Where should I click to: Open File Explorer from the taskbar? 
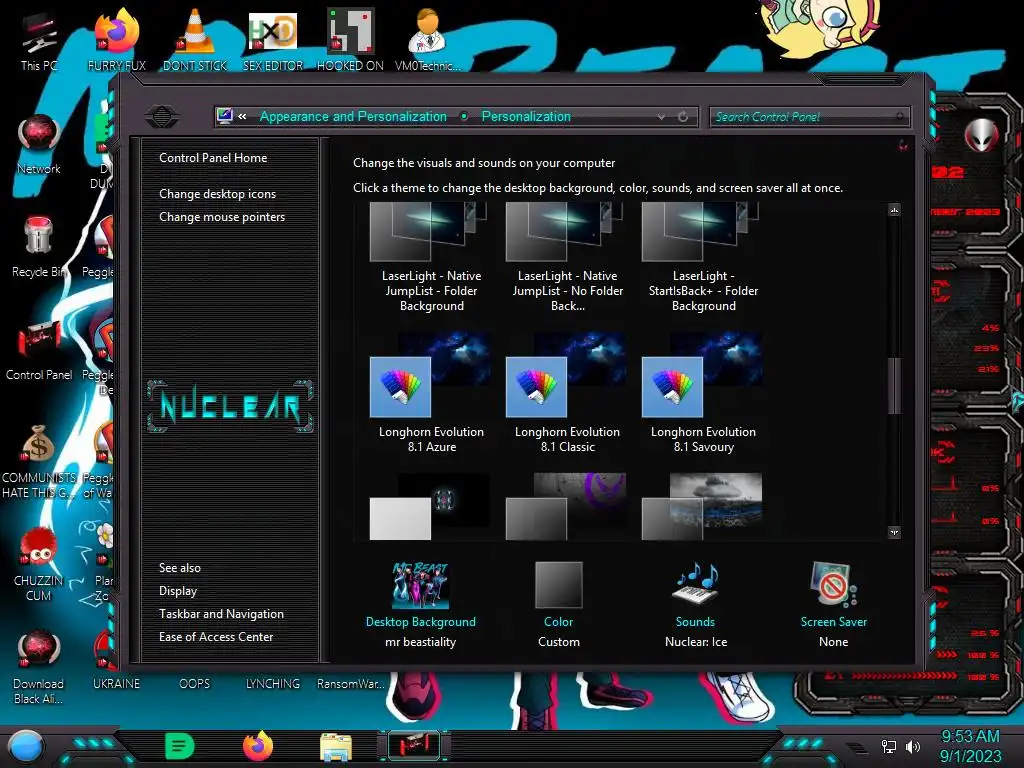pos(336,746)
